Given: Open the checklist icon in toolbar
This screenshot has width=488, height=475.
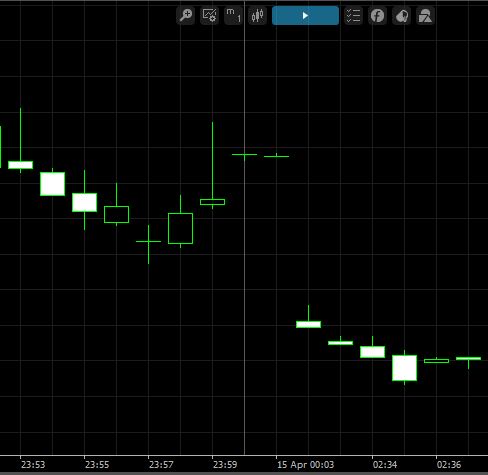Looking at the screenshot, I should [353, 16].
